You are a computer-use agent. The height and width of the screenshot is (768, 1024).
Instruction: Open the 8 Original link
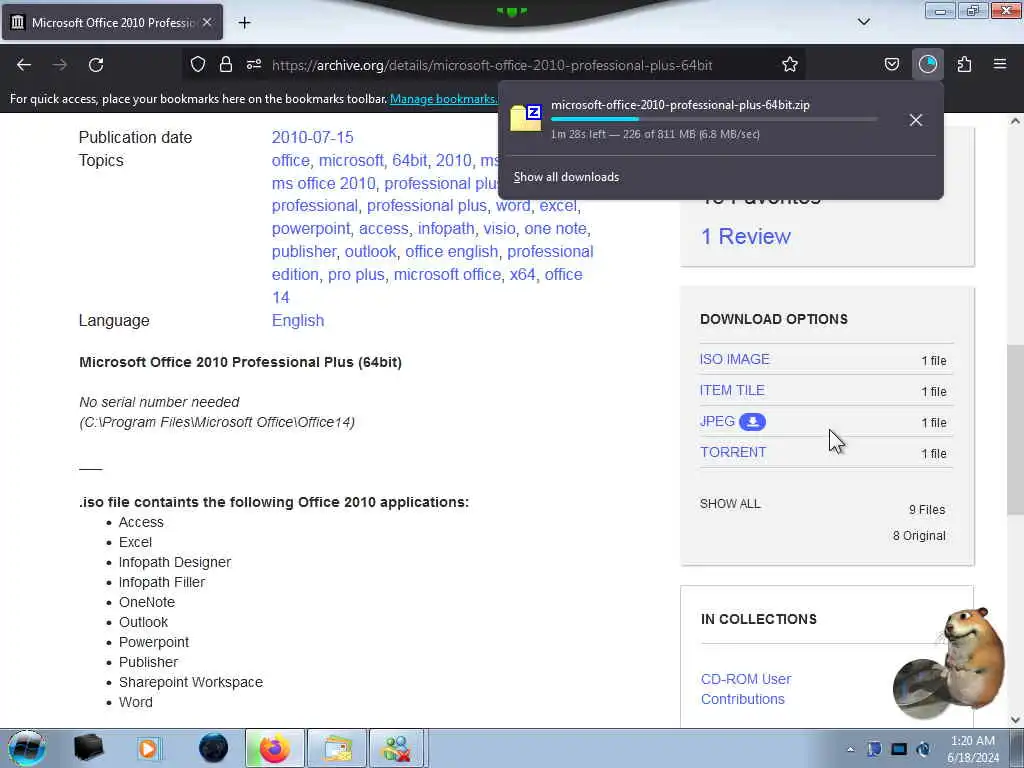[919, 536]
